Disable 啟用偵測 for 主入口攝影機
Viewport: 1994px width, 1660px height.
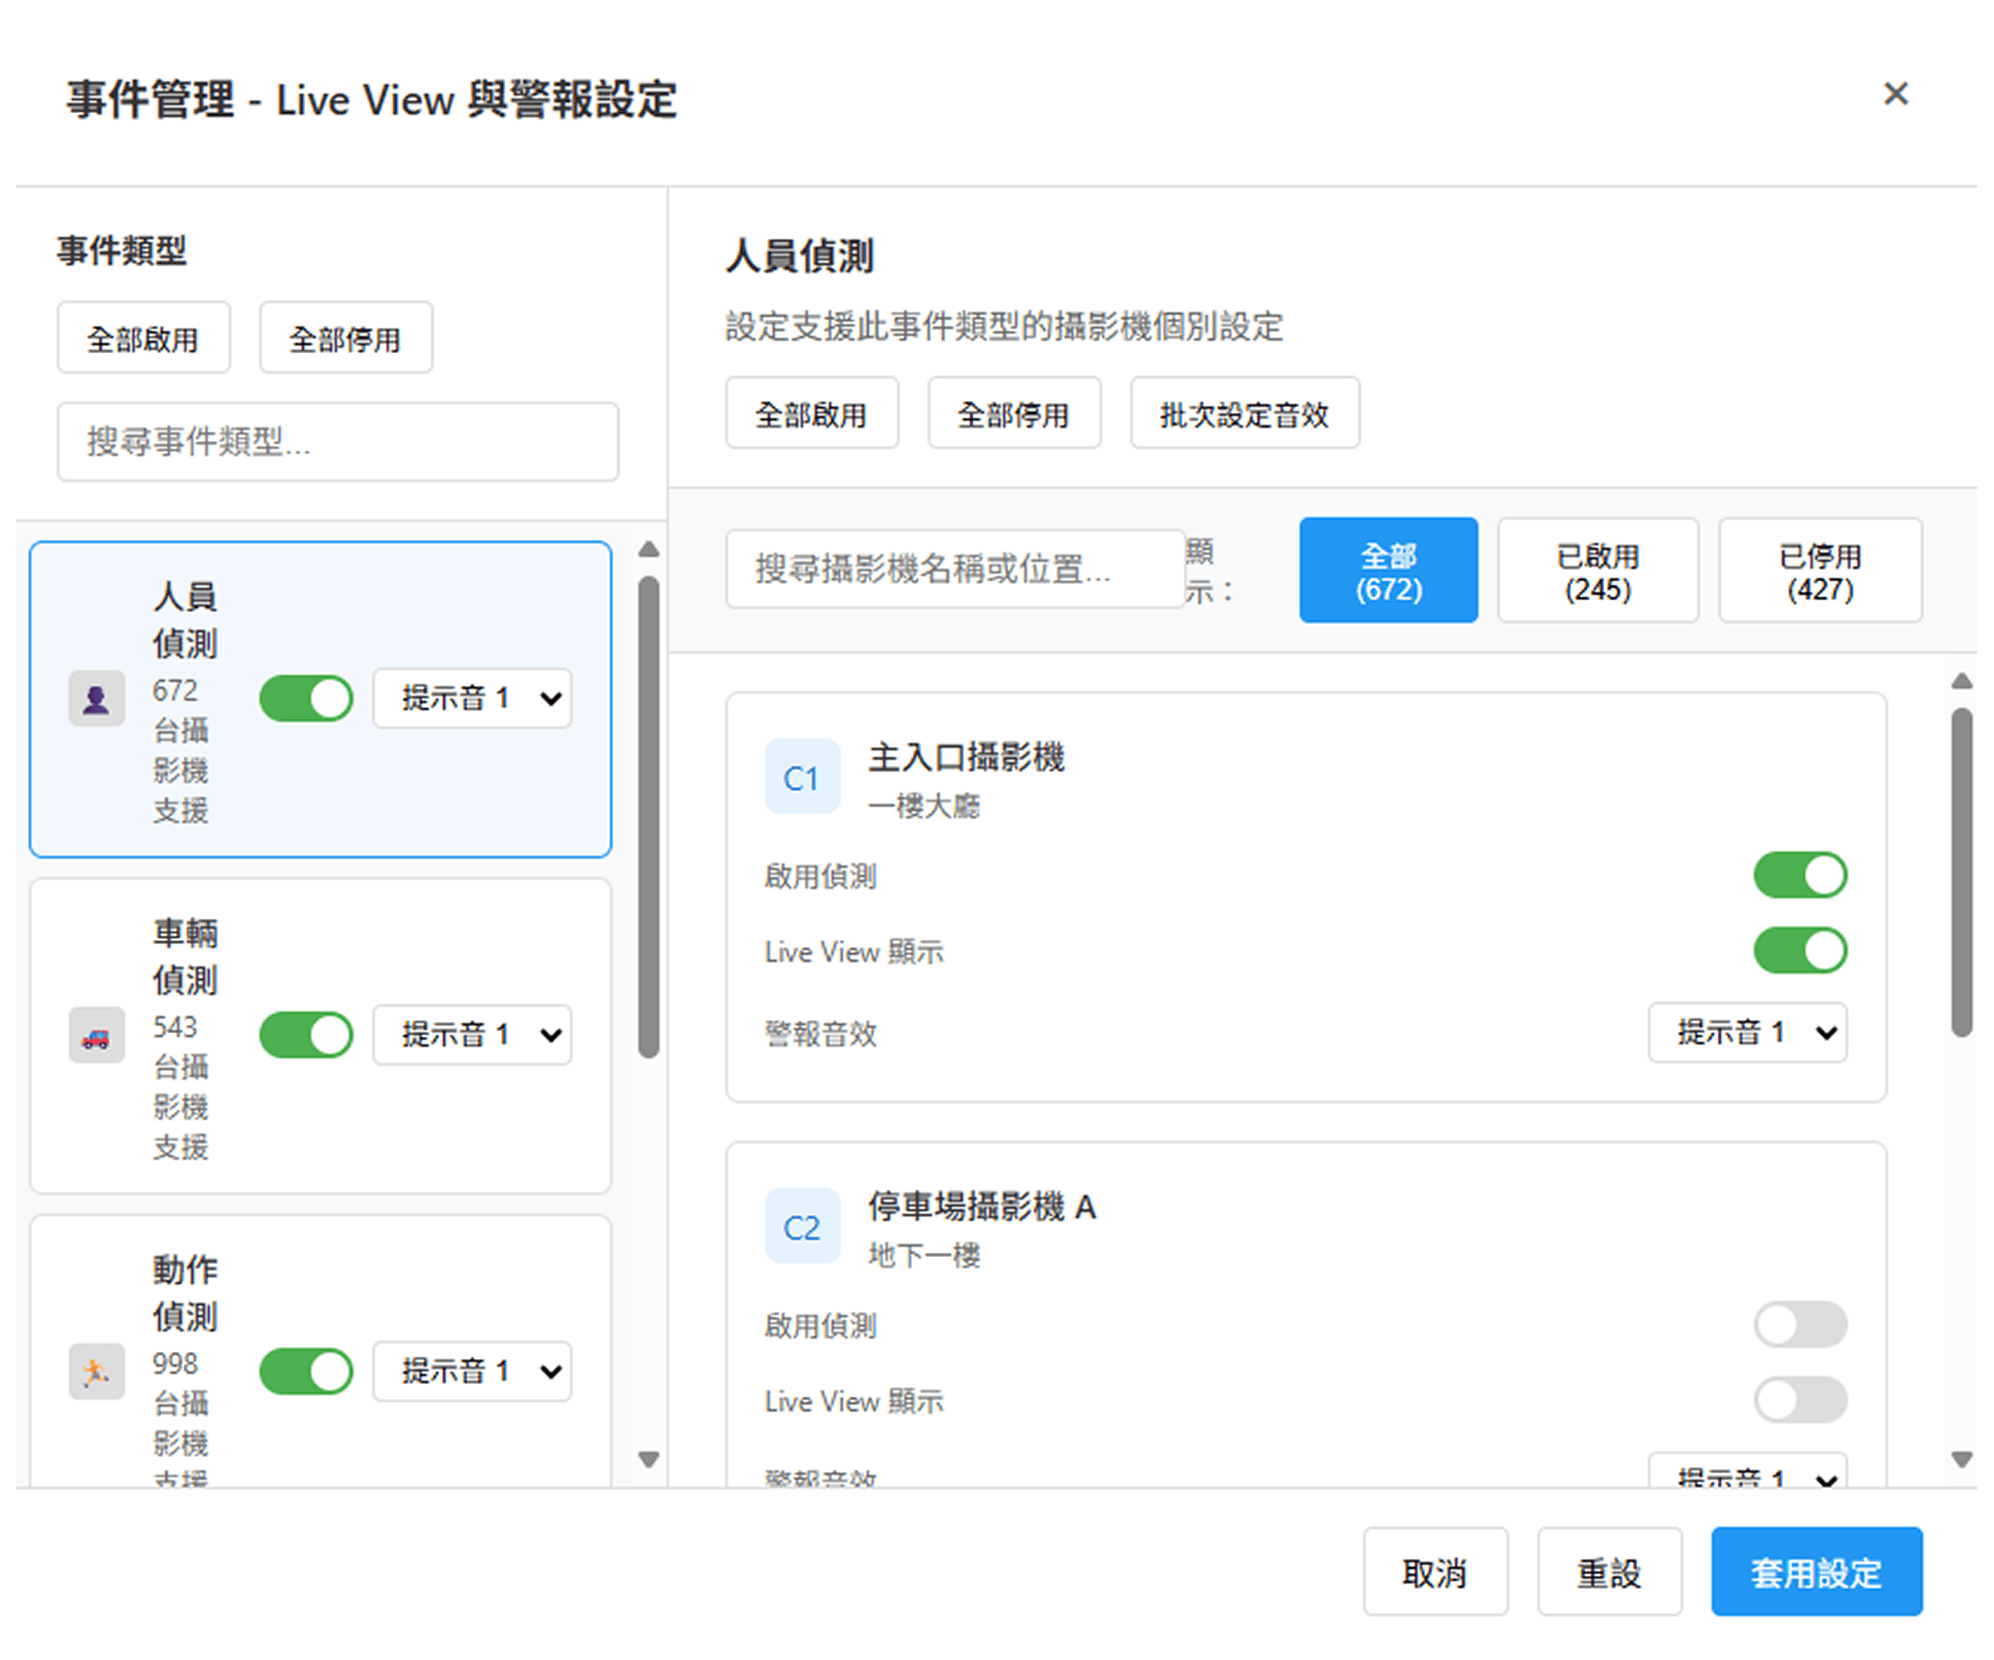tap(1799, 875)
